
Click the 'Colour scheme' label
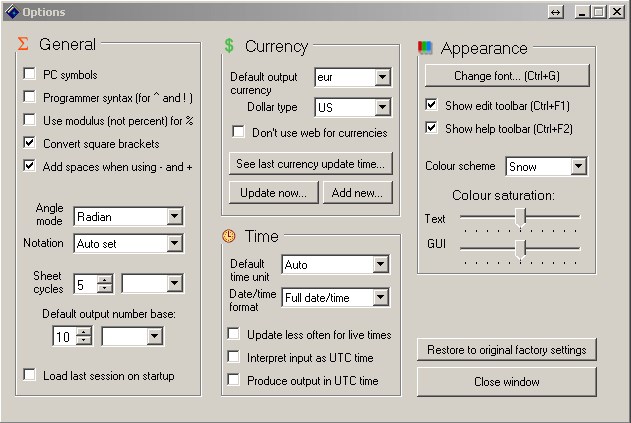(x=460, y=166)
